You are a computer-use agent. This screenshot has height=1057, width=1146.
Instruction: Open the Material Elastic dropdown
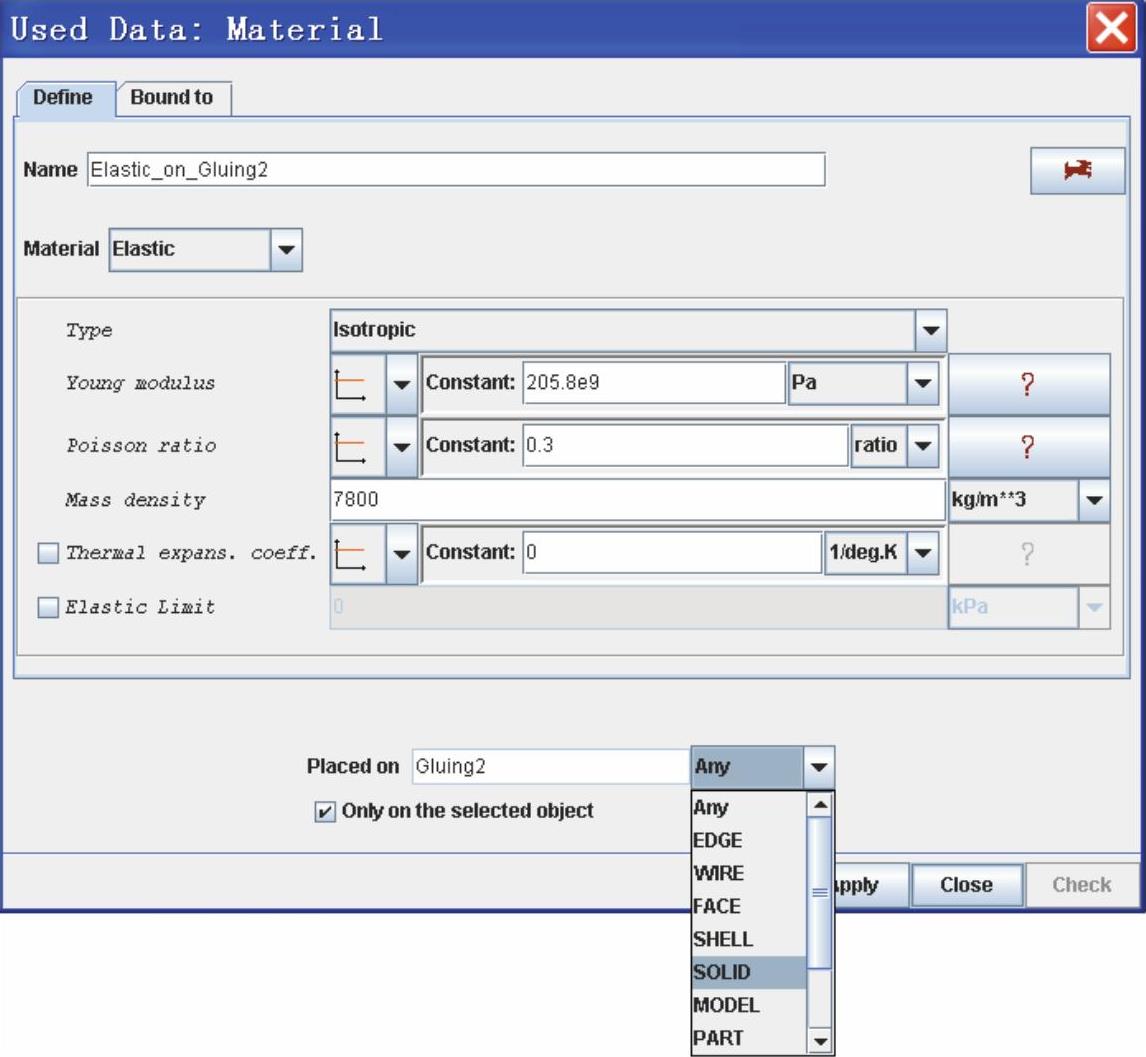pos(286,250)
